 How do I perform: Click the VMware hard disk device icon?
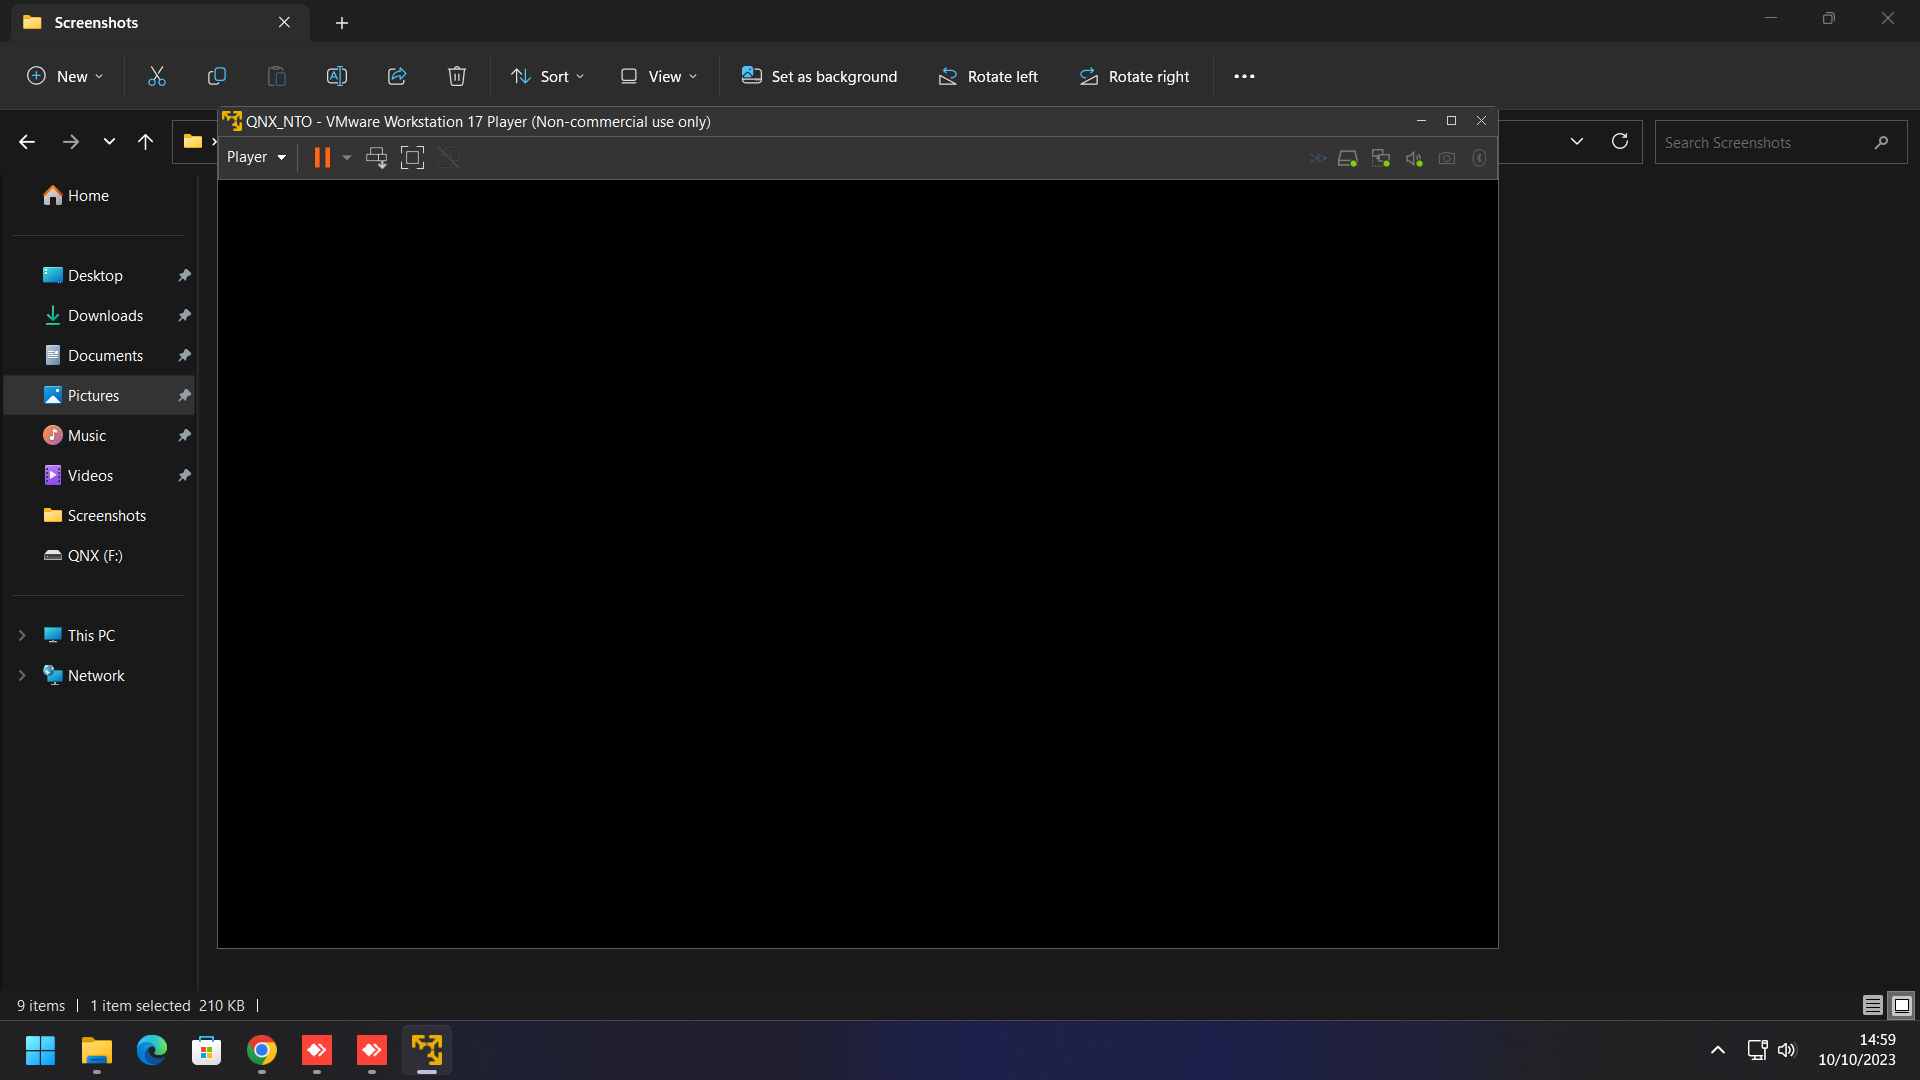coord(1347,158)
